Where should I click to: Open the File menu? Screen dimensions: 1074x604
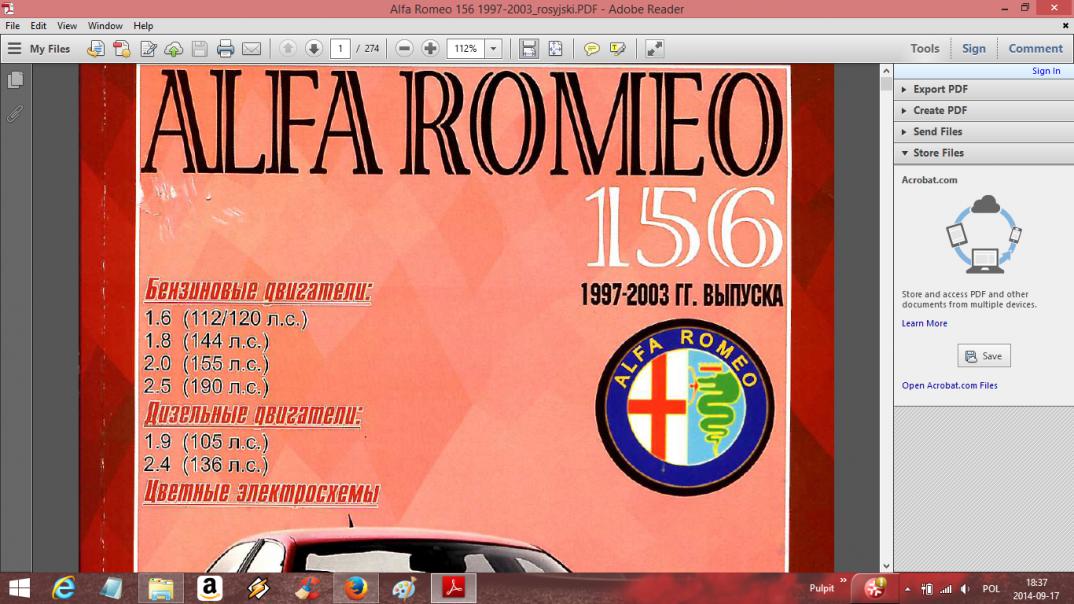point(12,25)
